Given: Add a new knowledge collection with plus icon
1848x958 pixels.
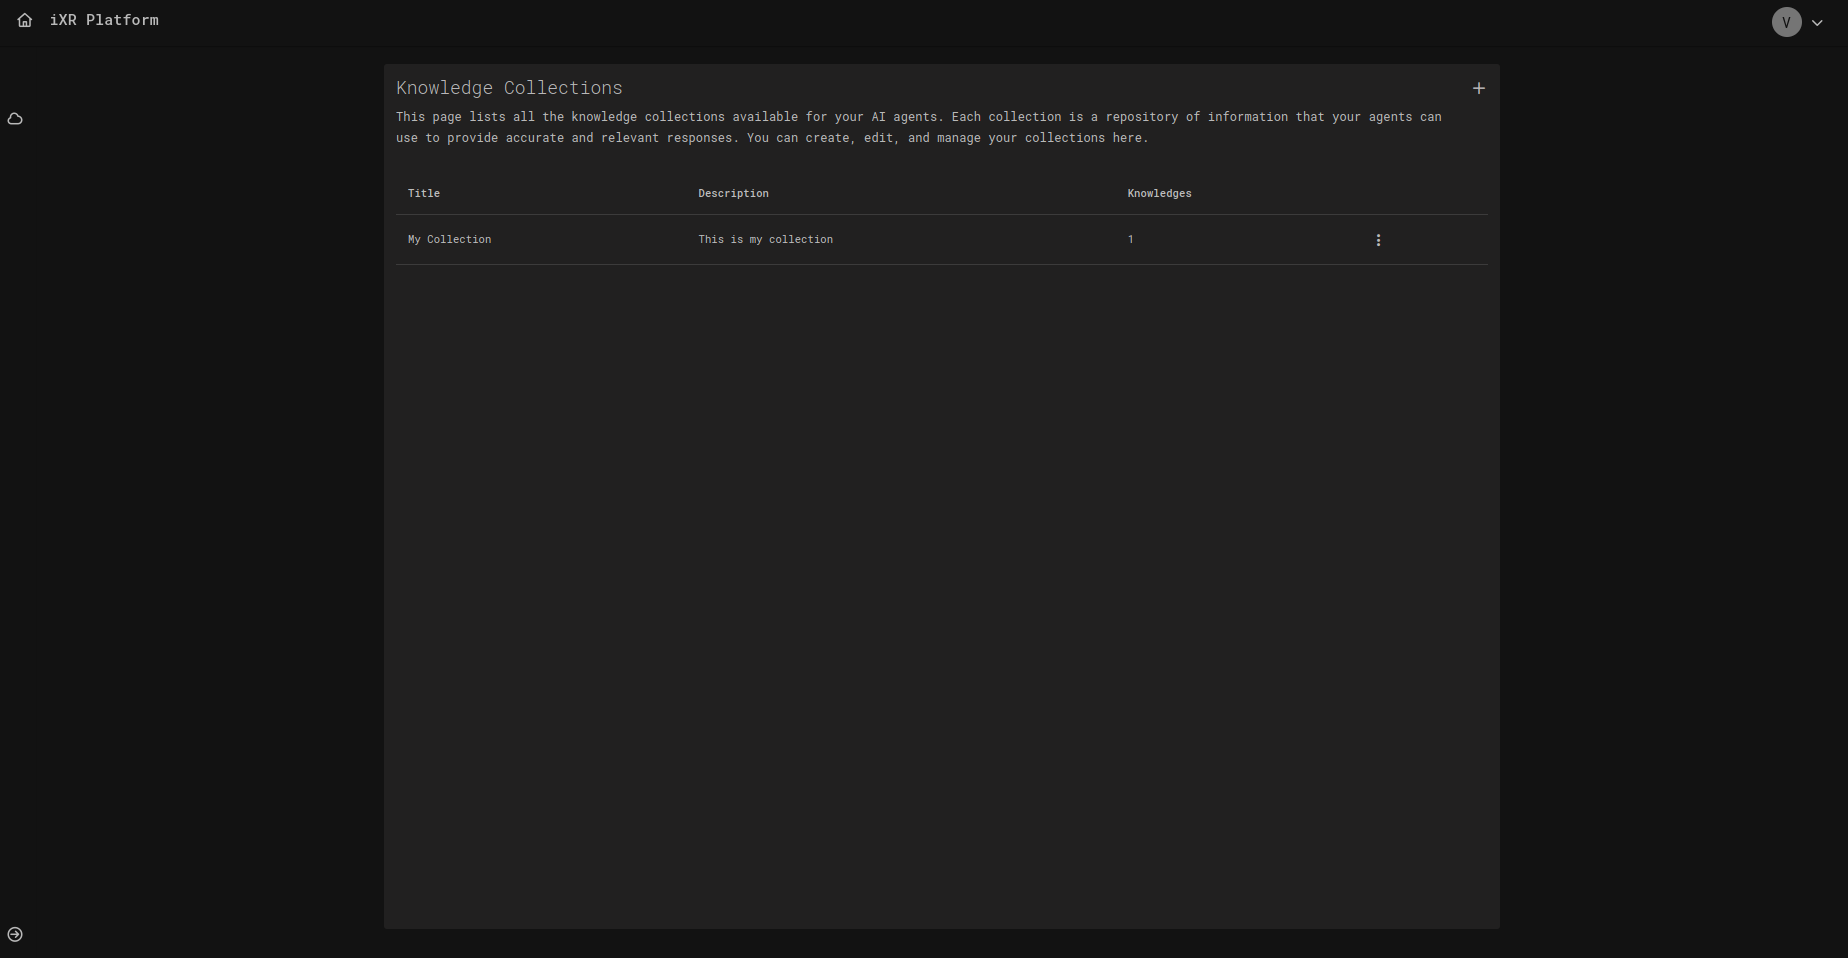Looking at the screenshot, I should tap(1478, 88).
